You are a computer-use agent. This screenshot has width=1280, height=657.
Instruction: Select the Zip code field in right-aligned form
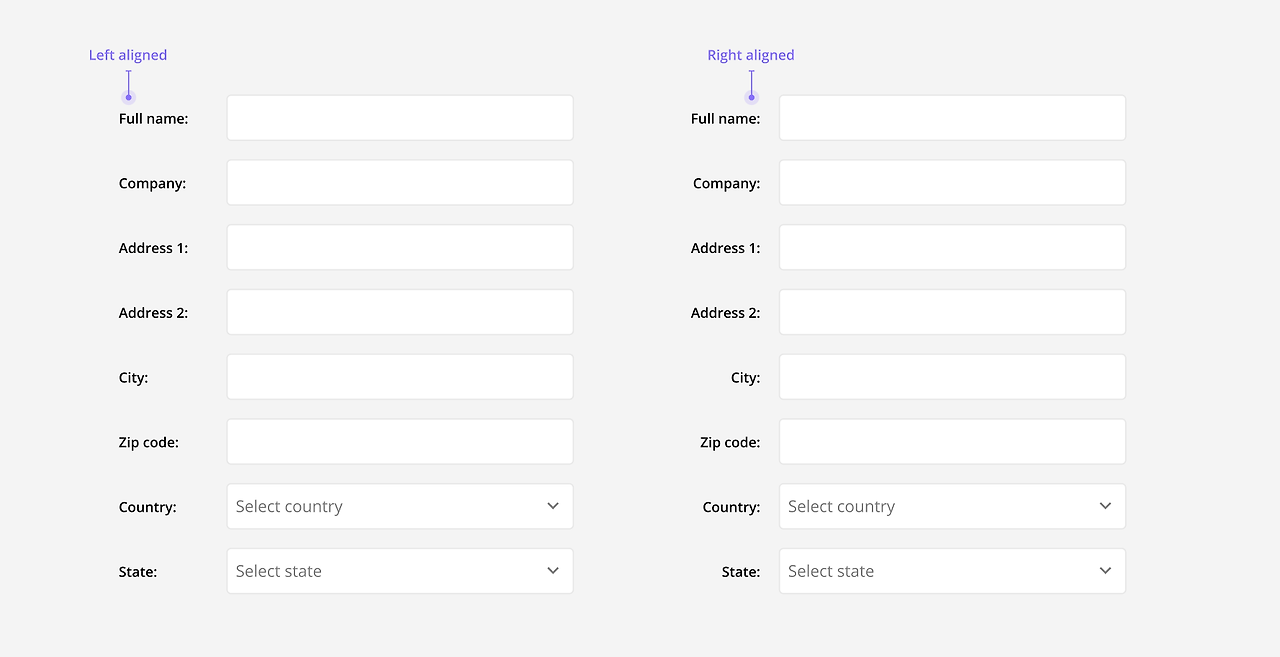click(952, 442)
